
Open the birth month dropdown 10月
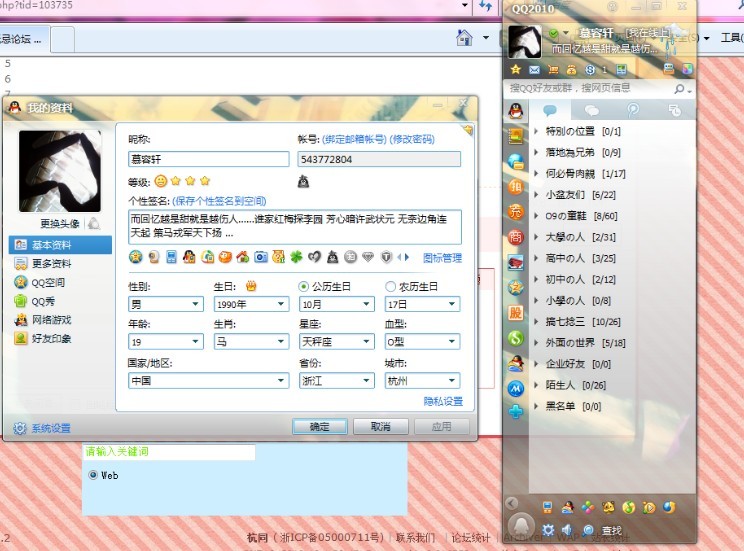pos(337,304)
